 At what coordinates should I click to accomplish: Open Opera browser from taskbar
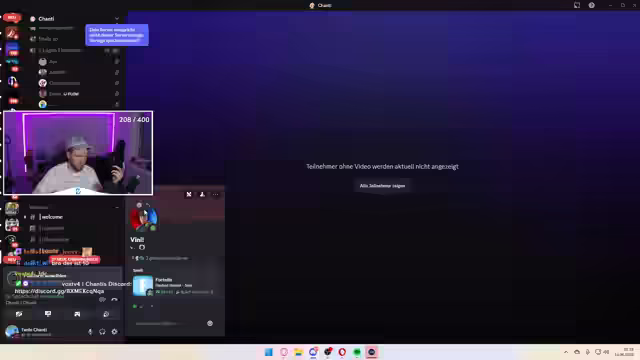(342, 352)
